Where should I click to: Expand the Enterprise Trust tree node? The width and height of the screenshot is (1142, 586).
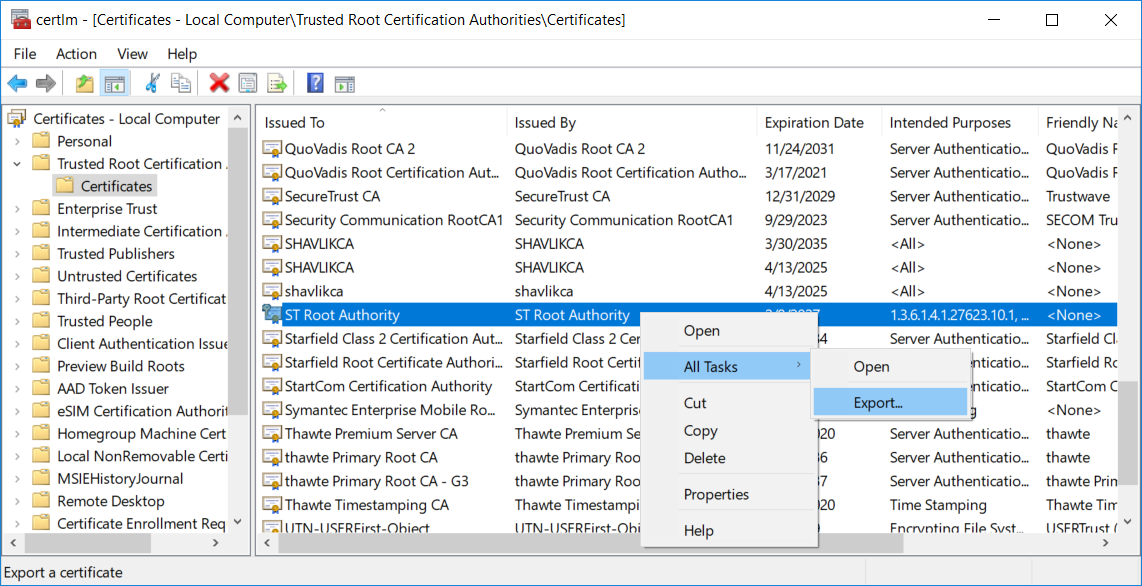[x=17, y=209]
